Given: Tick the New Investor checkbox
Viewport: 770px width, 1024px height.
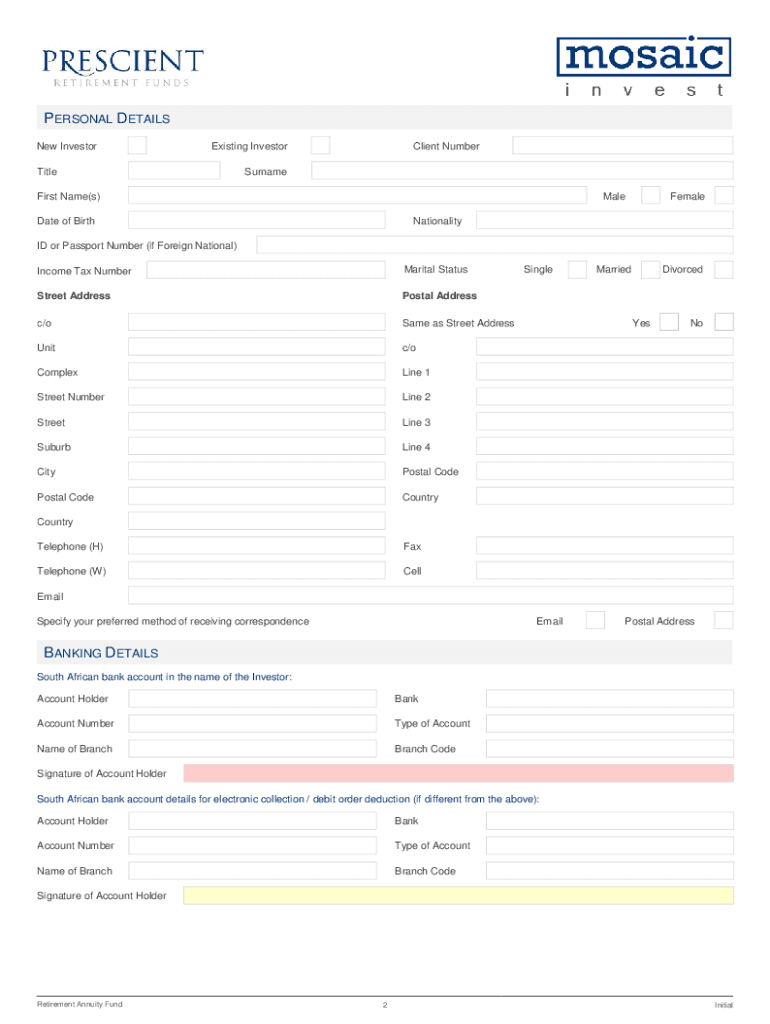Looking at the screenshot, I should tap(137, 146).
